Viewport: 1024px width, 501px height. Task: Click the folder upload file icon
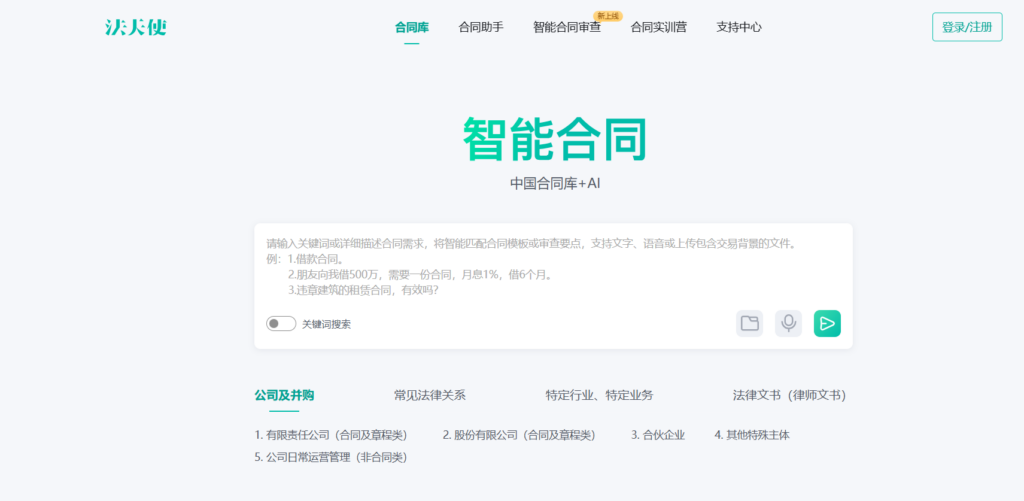click(x=749, y=323)
